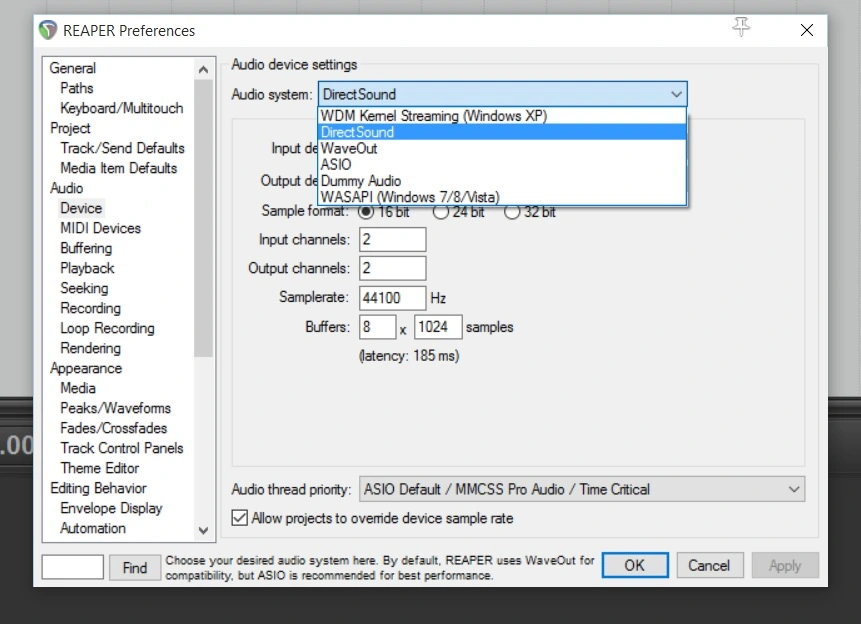The image size is (861, 624).
Task: Open Rendering preferences page
Action: click(x=91, y=348)
